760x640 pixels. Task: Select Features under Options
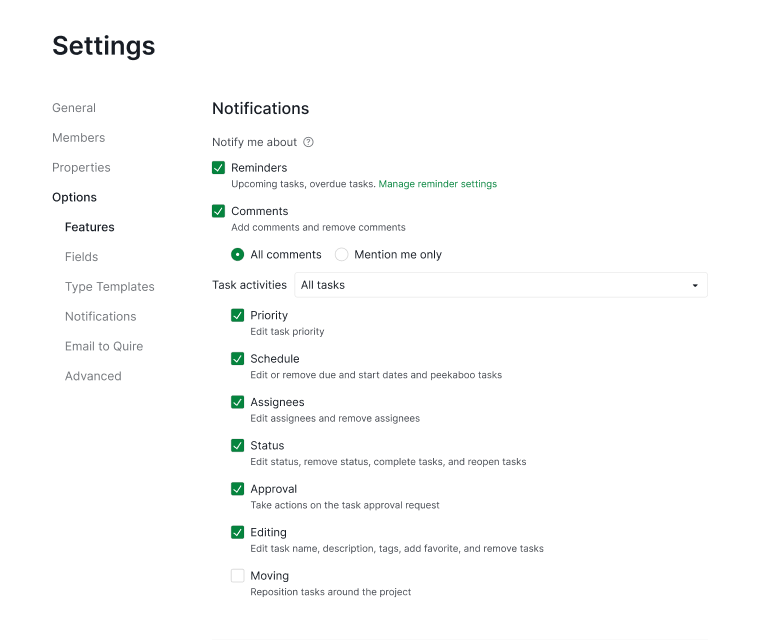[90, 227]
